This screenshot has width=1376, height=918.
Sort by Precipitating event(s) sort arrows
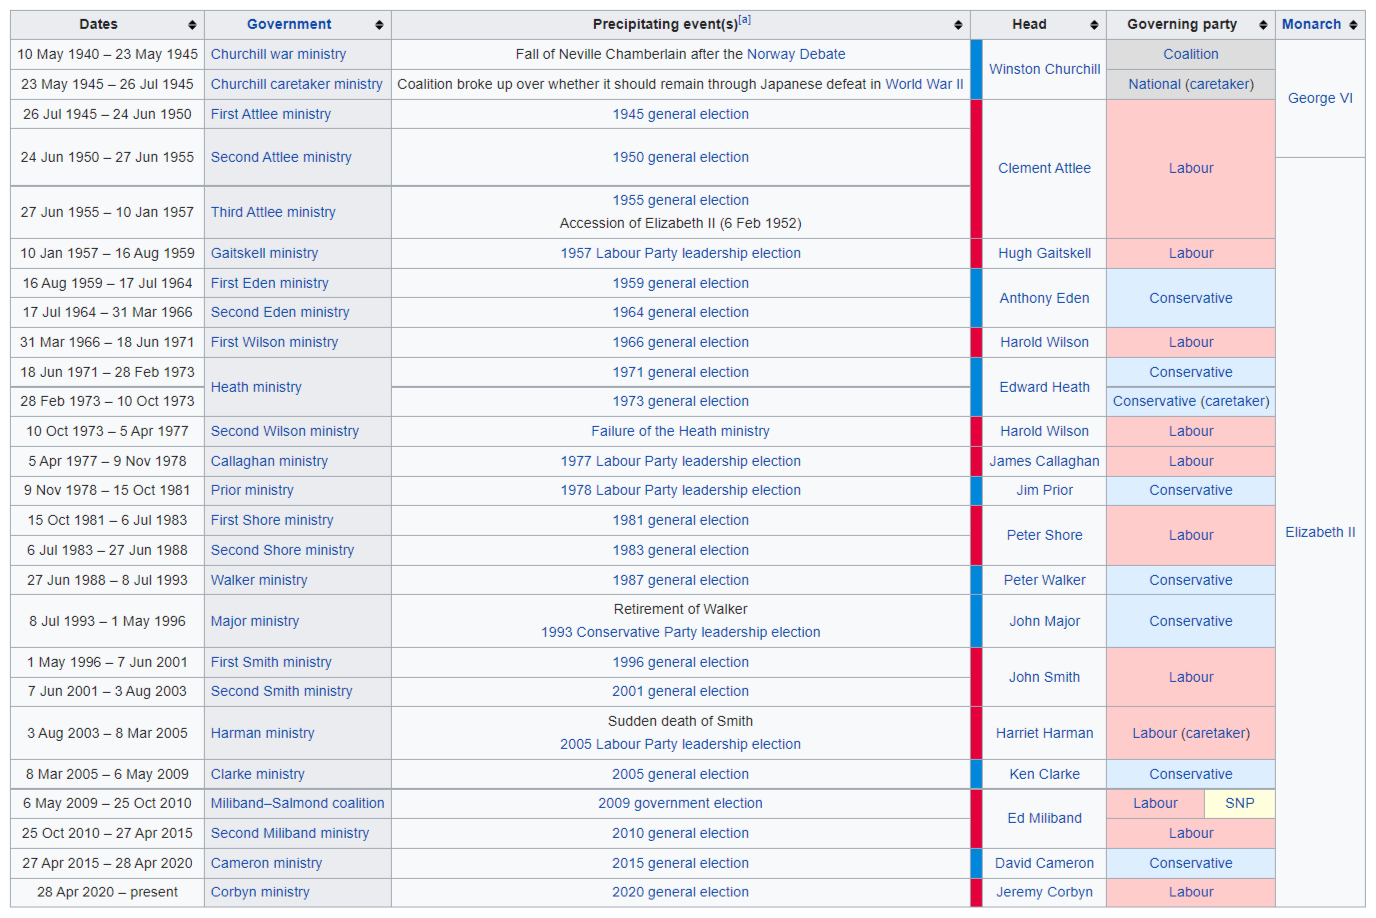[958, 25]
